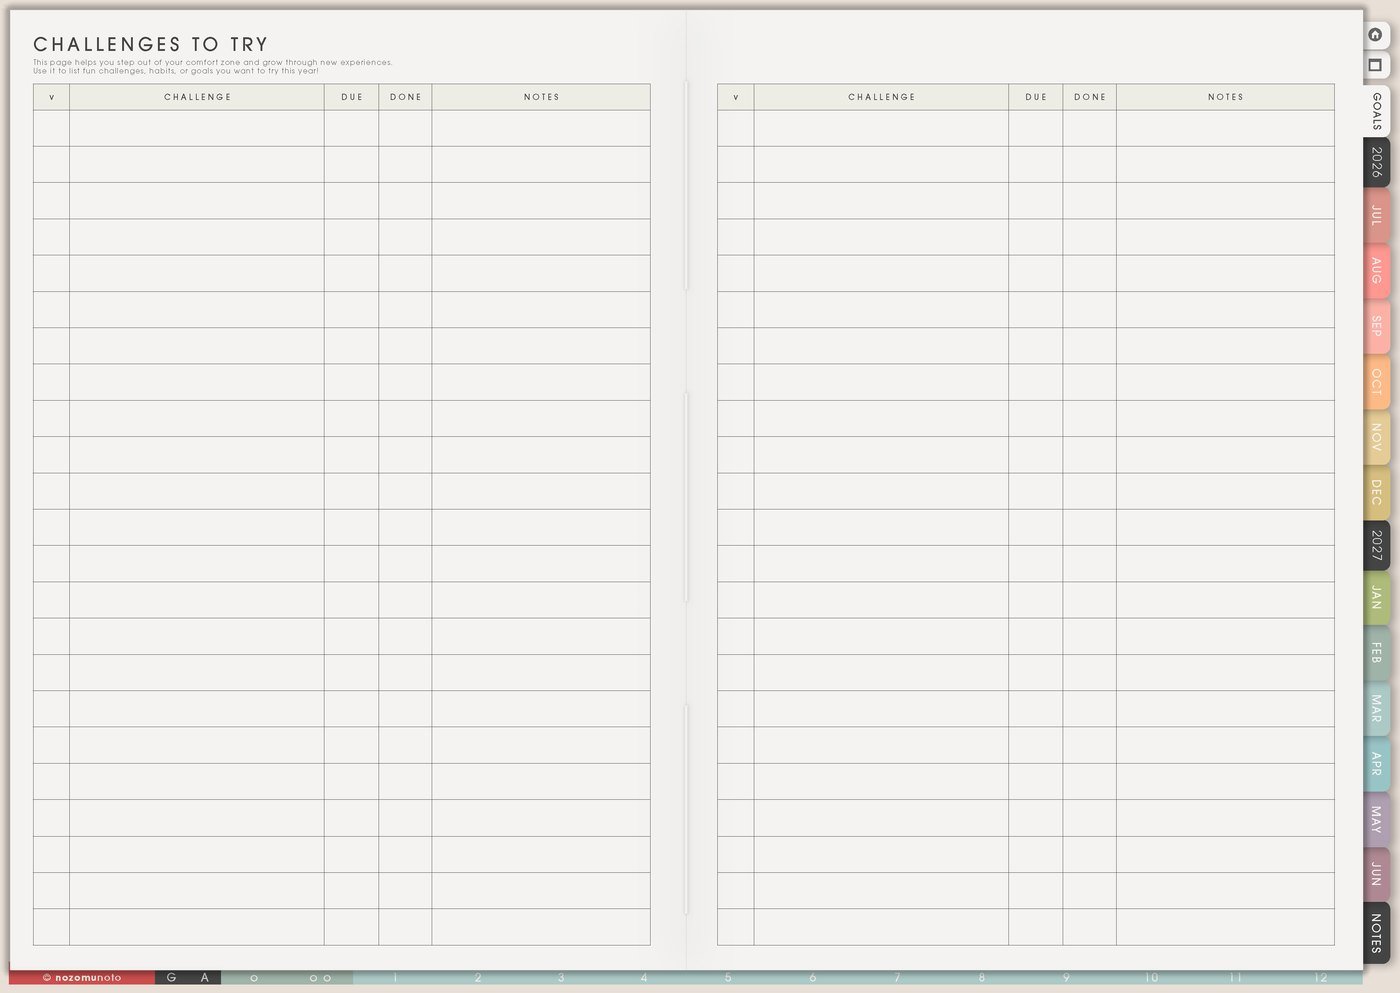Image resolution: width=1400 pixels, height=993 pixels.
Task: Open the GOALS side tab
Action: click(x=1377, y=111)
